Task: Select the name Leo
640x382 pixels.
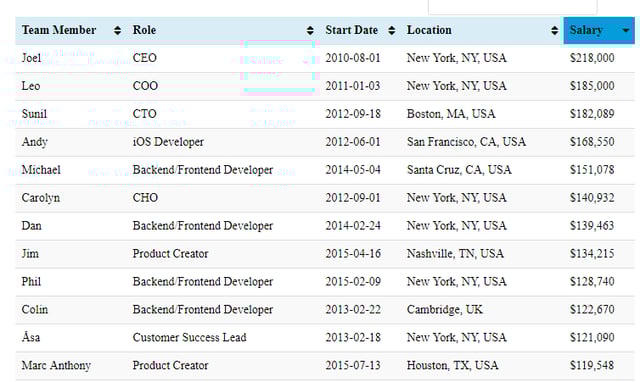Action: 31,86
